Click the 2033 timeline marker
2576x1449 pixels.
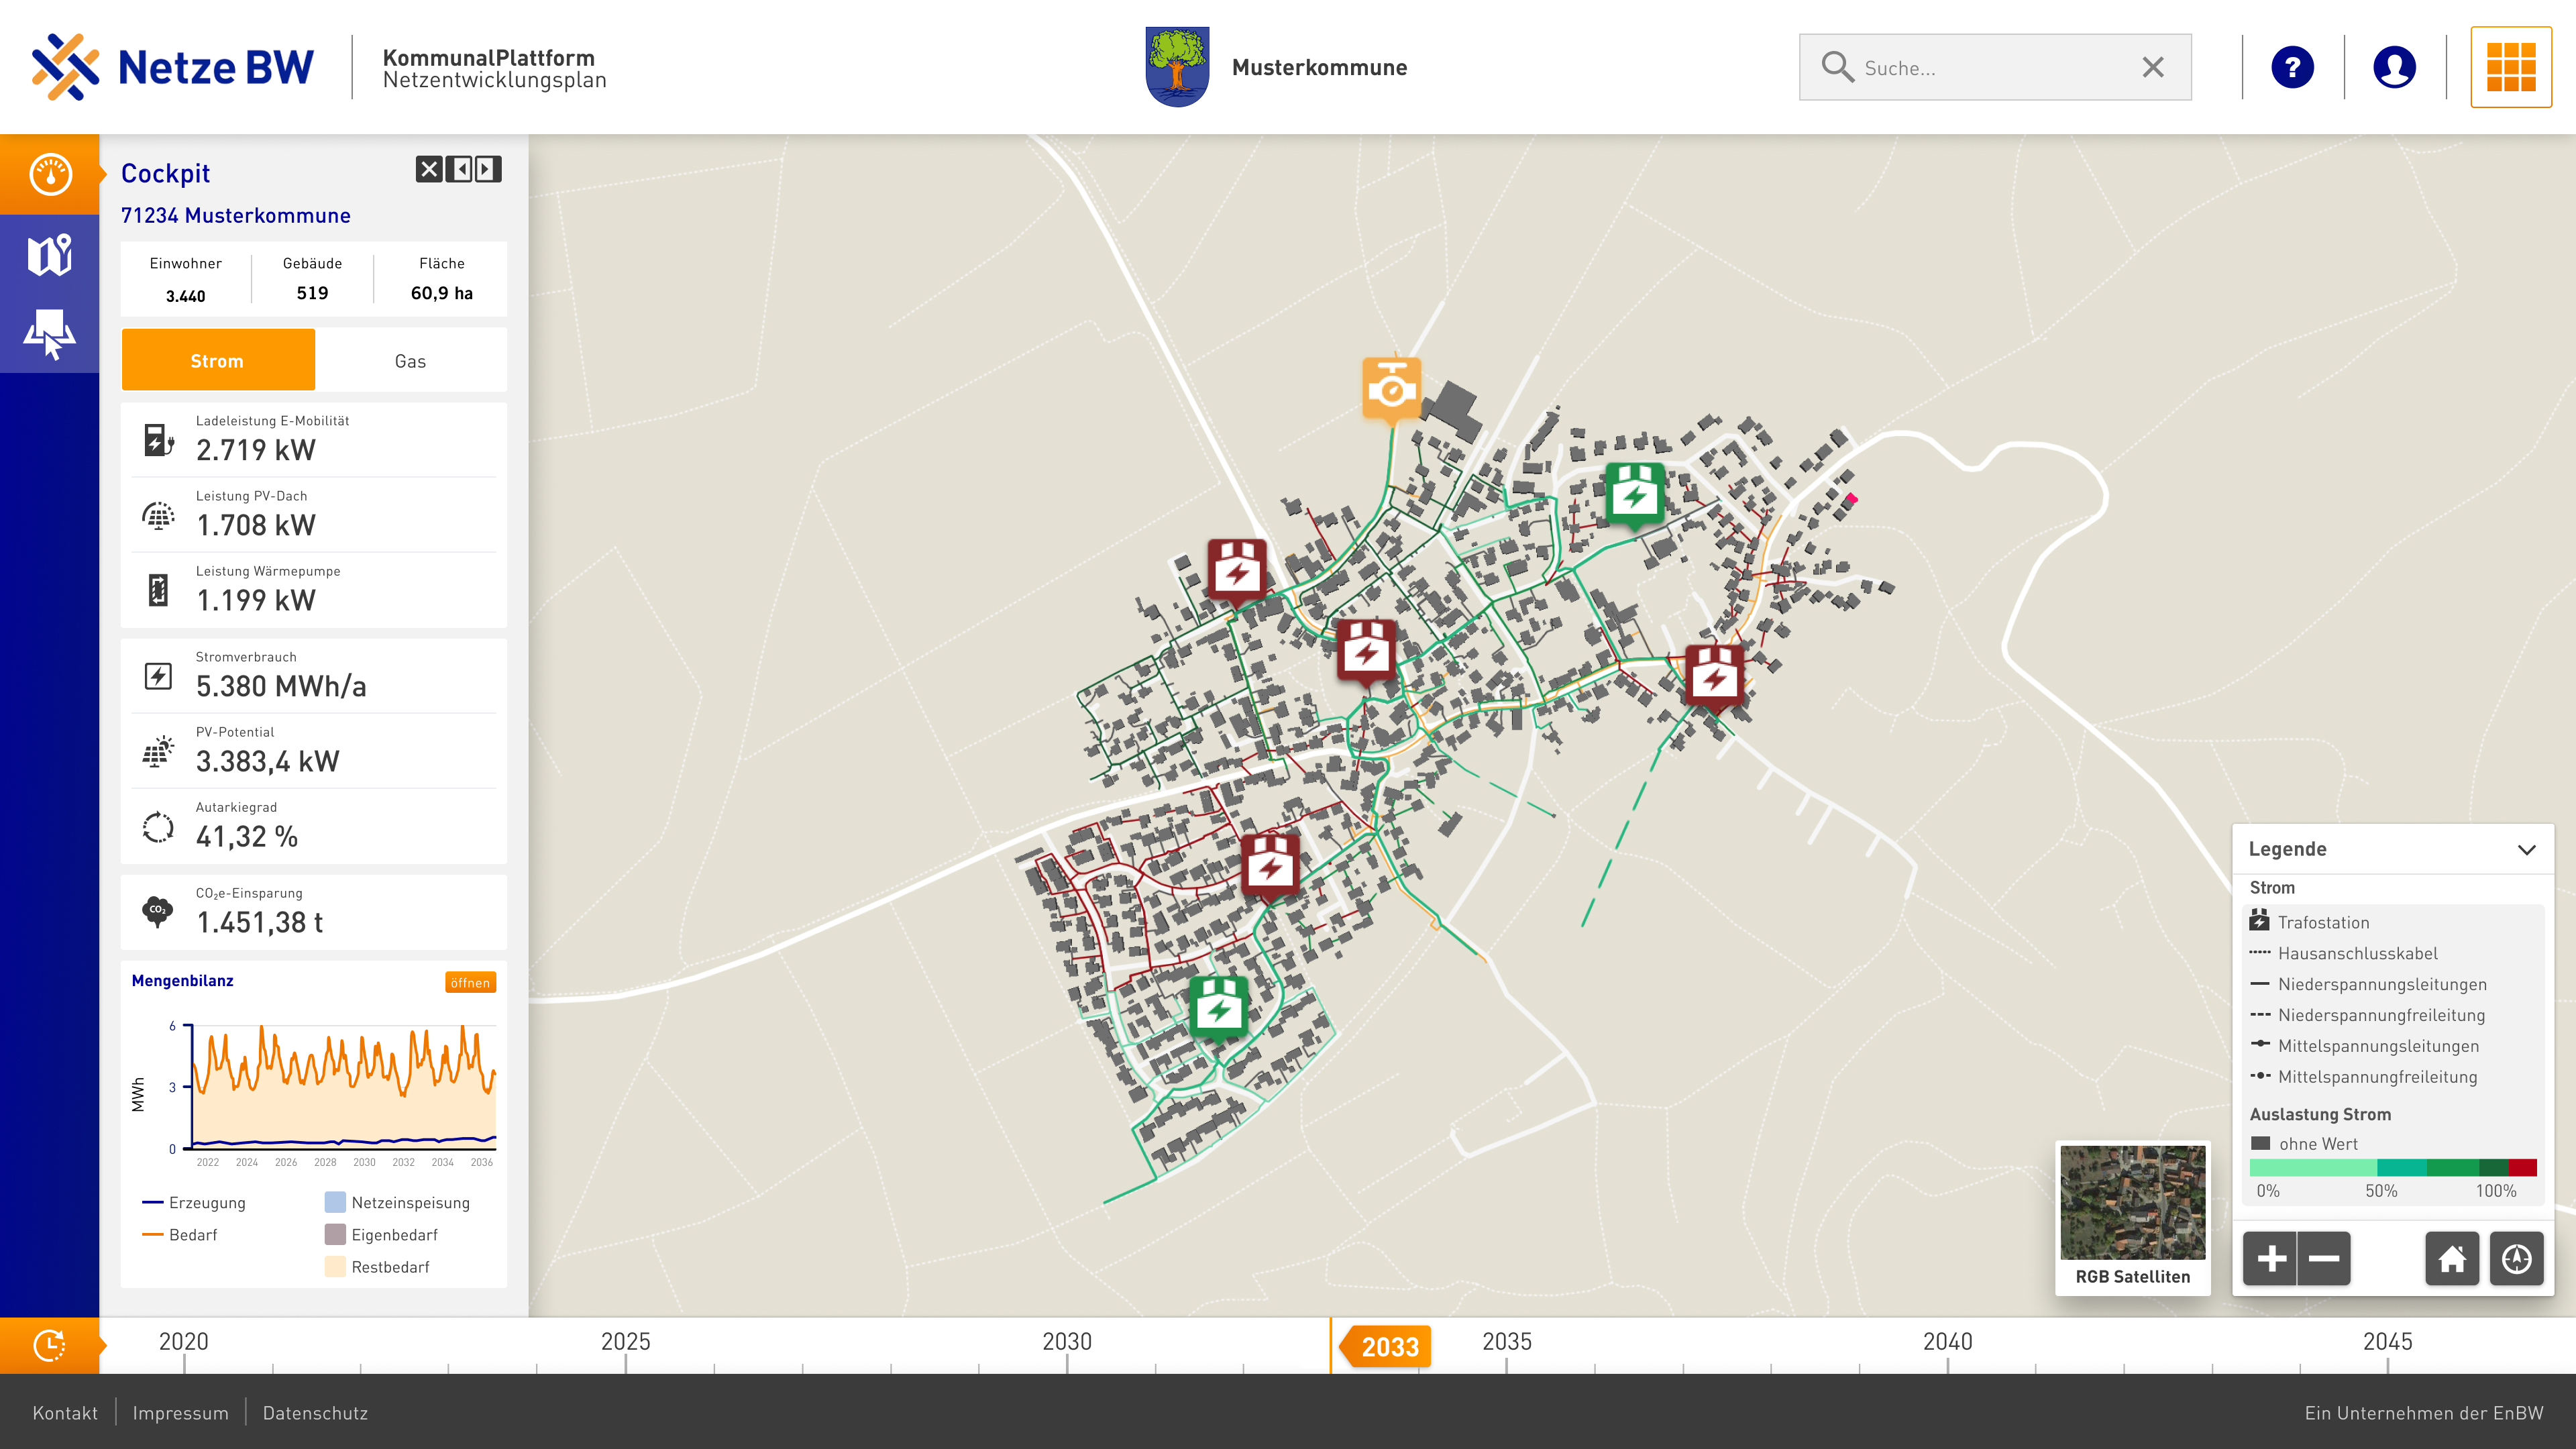(x=1389, y=1346)
